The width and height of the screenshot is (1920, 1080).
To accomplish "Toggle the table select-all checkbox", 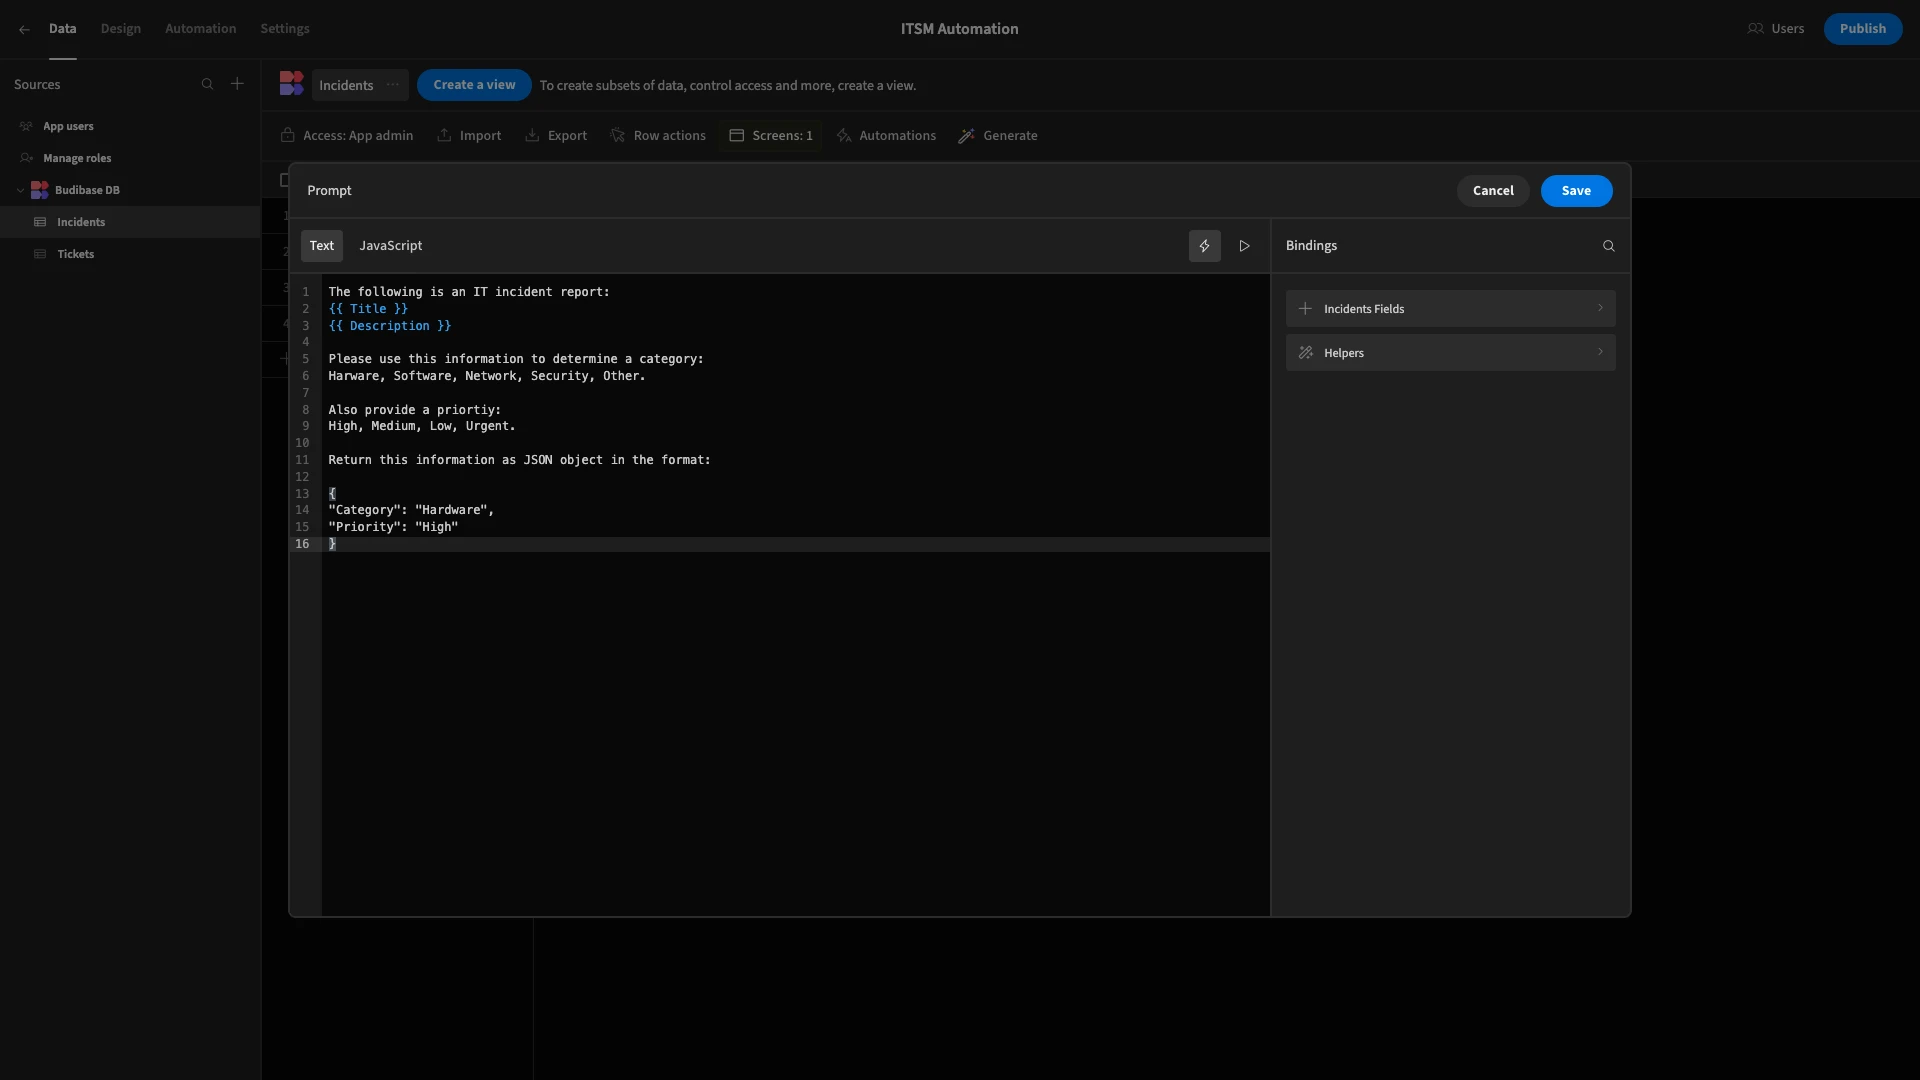I will 284,181.
